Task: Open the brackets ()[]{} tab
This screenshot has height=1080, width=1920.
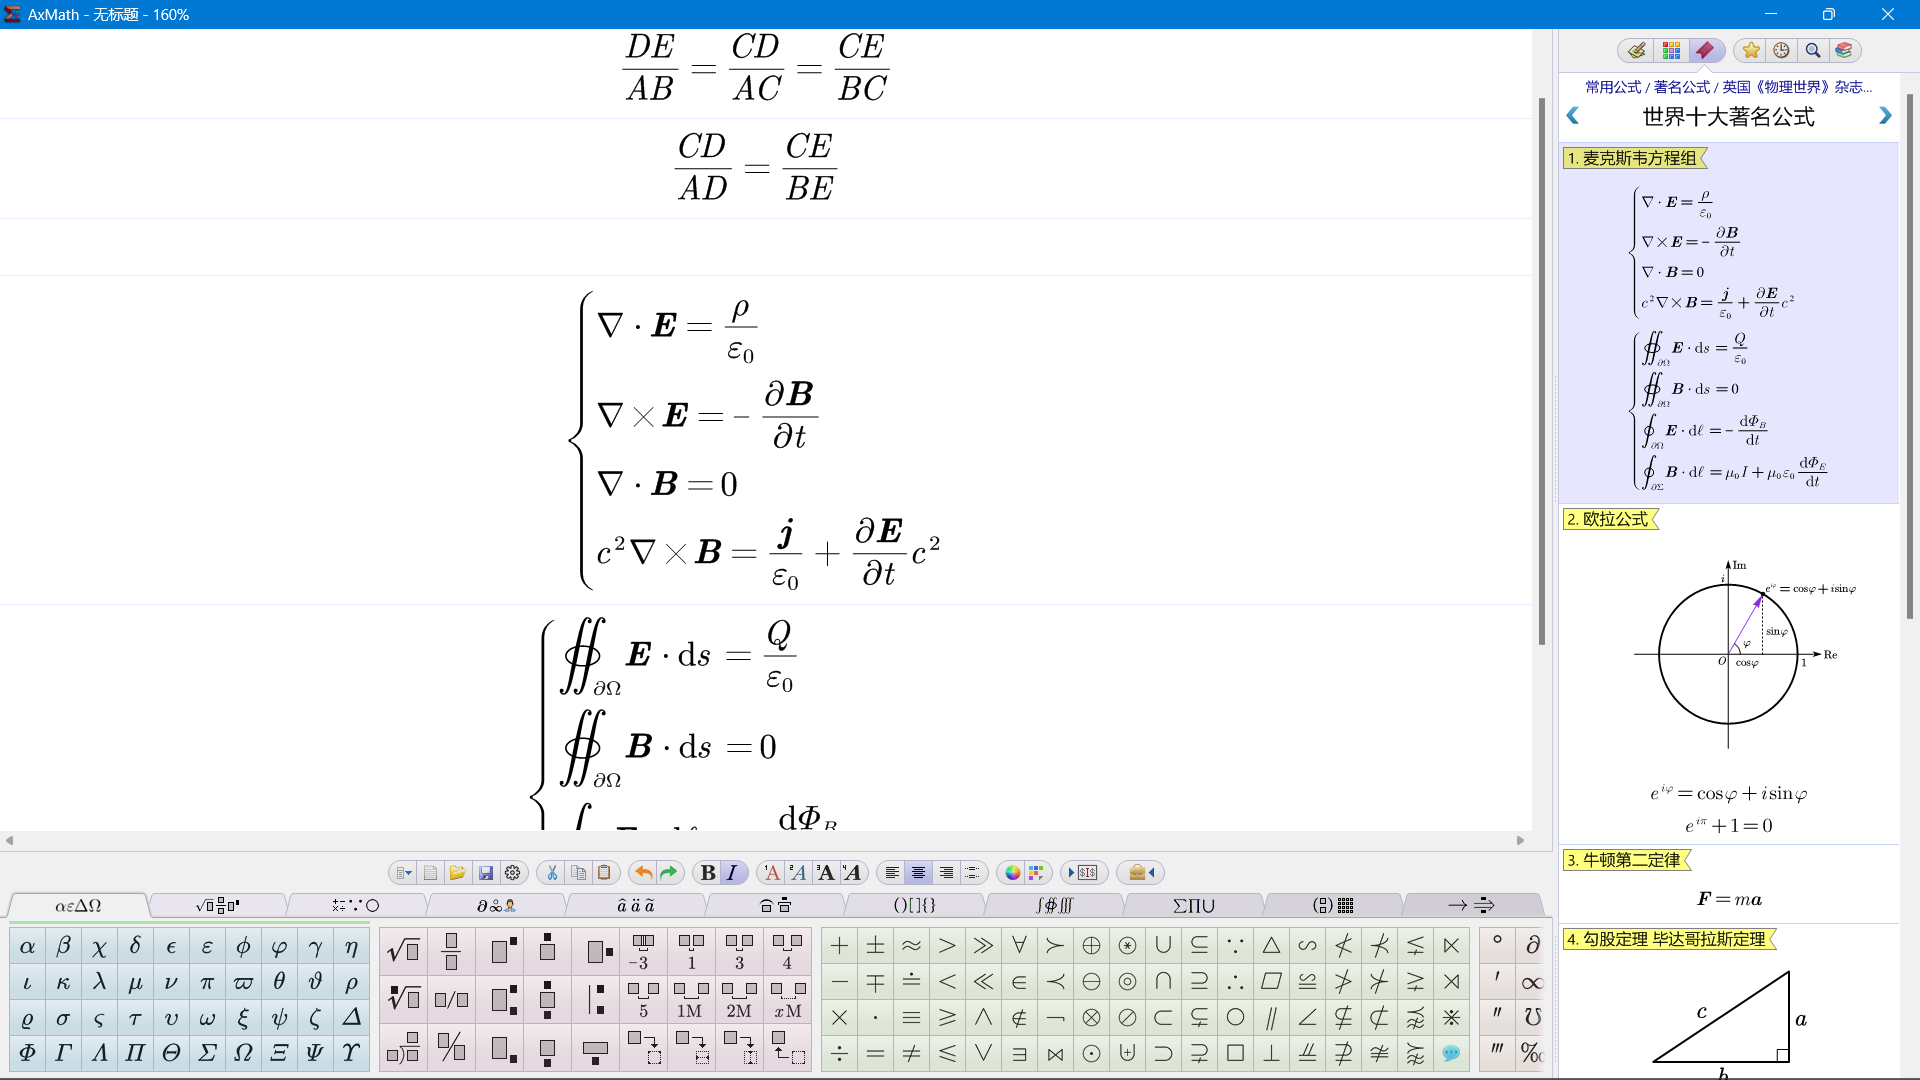Action: (914, 906)
